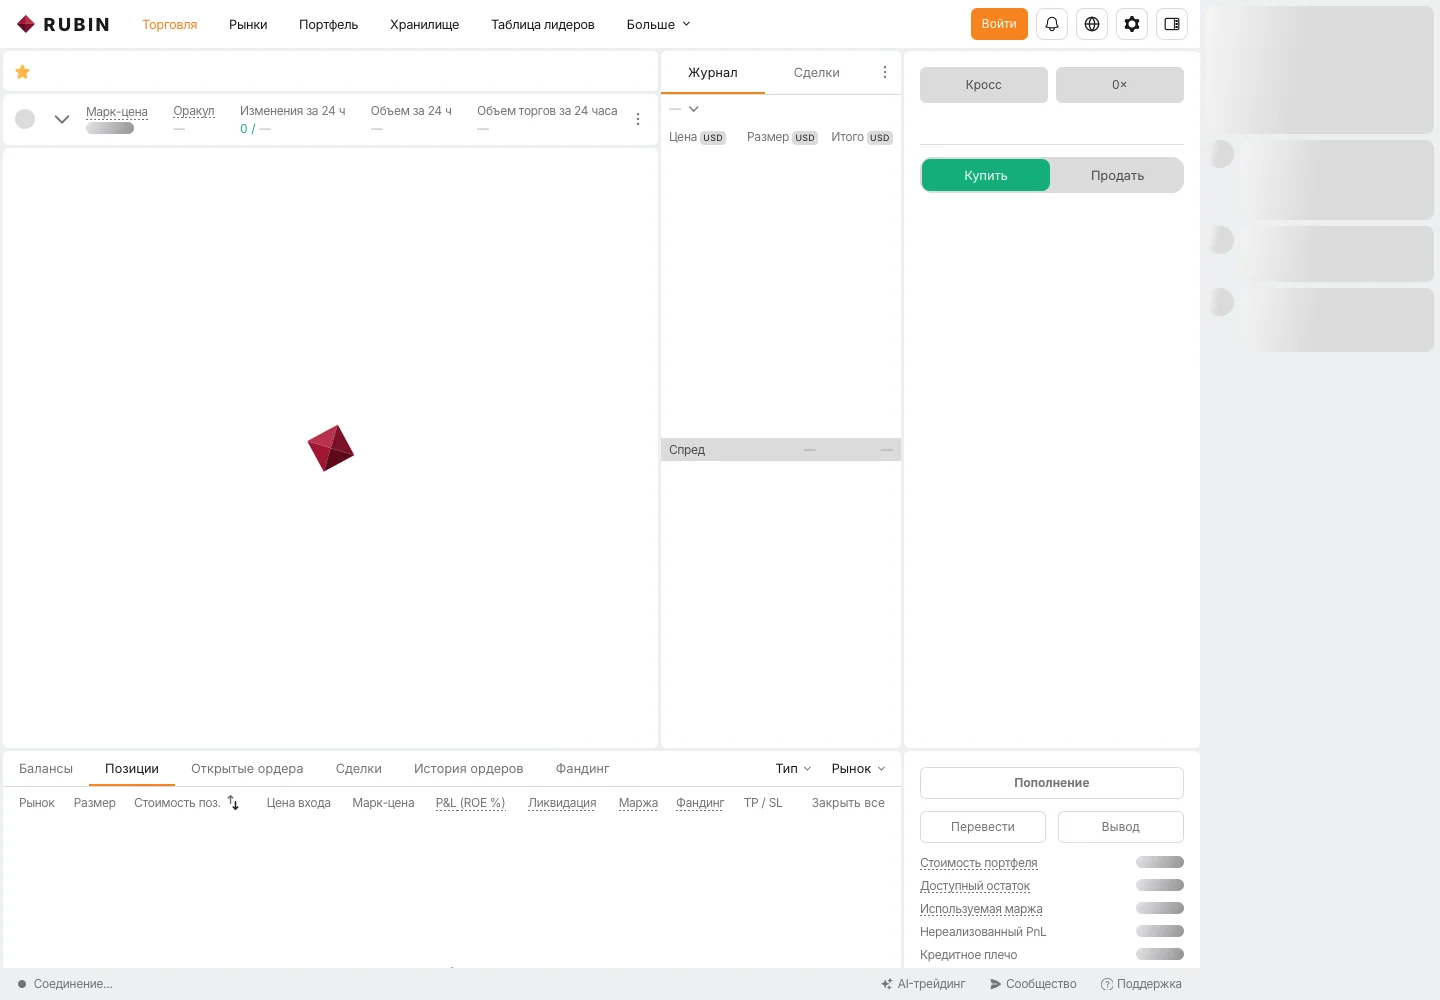Click the Стоимость портфеля label
Image resolution: width=1440 pixels, height=1000 pixels.
pyautogui.click(x=979, y=863)
